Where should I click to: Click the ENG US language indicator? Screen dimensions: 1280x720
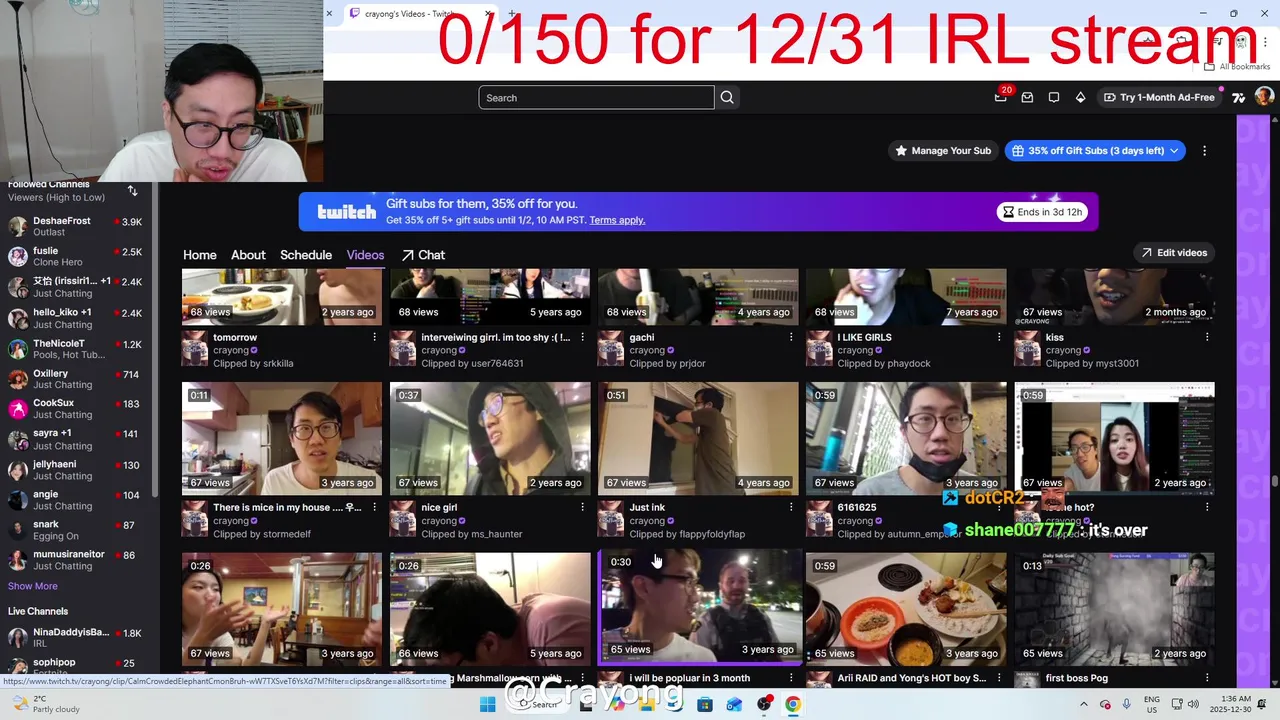pyautogui.click(x=1152, y=704)
